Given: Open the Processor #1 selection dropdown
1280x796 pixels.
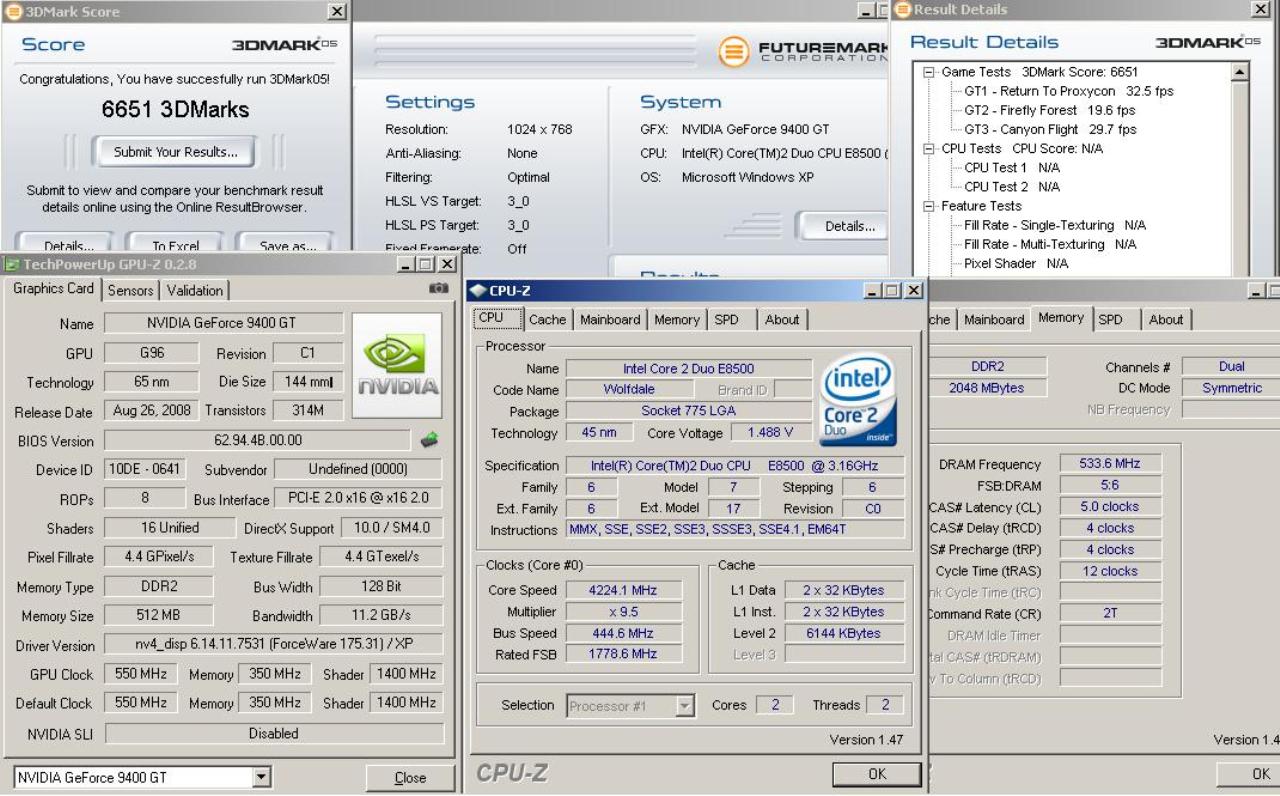Looking at the screenshot, I should tap(685, 706).
